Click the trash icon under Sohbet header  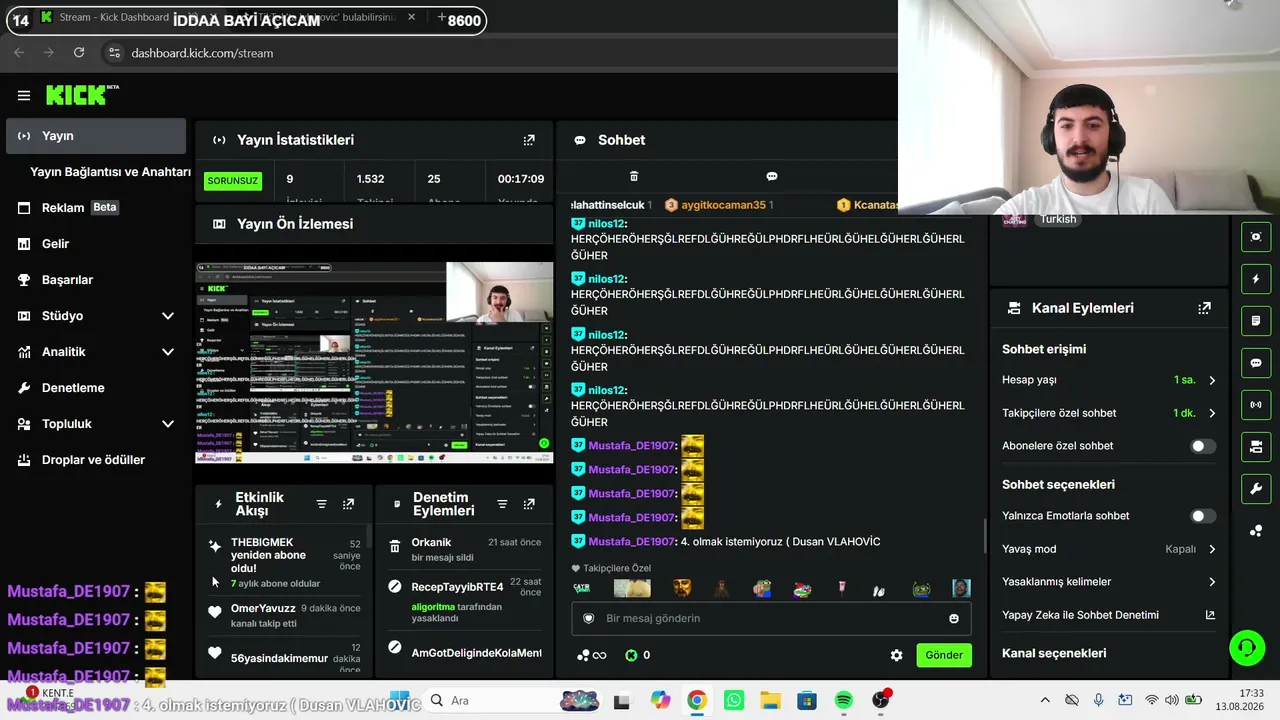pos(633,176)
